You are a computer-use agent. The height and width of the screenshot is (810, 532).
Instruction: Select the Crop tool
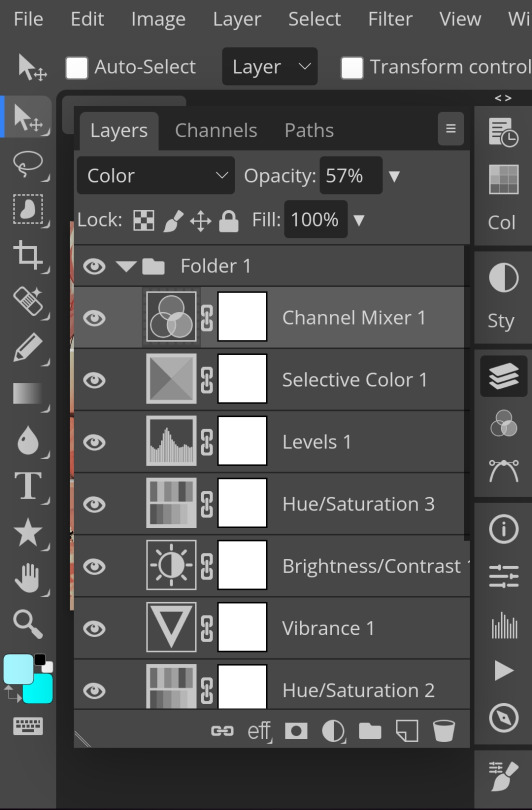click(28, 255)
